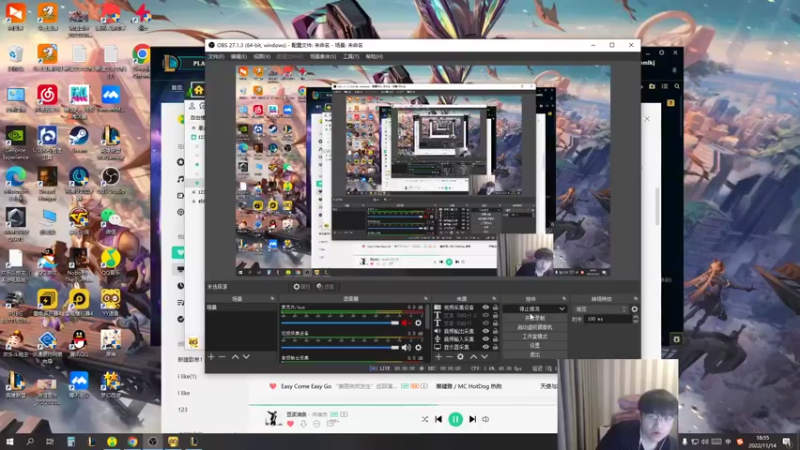
Task: Skip to next track in music player
Action: tap(472, 419)
